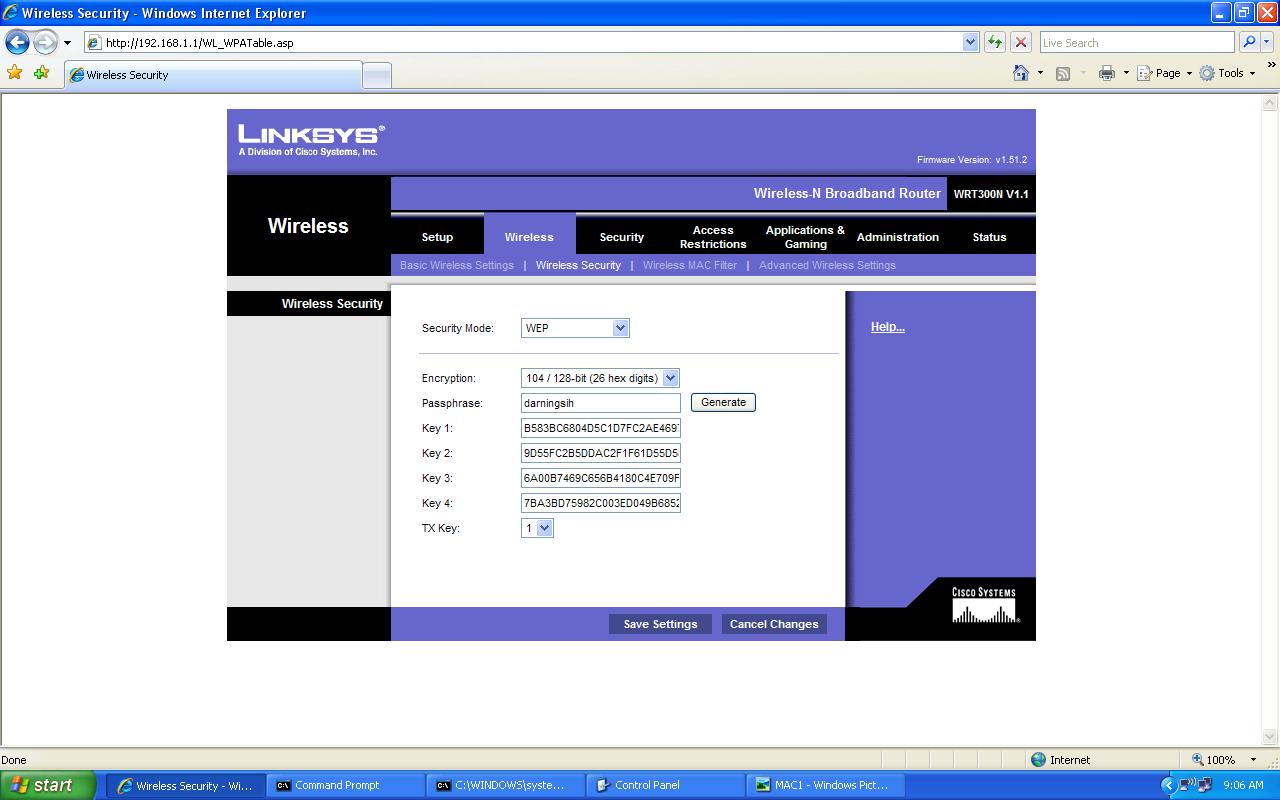Open the Setup tab of the router

point(437,237)
